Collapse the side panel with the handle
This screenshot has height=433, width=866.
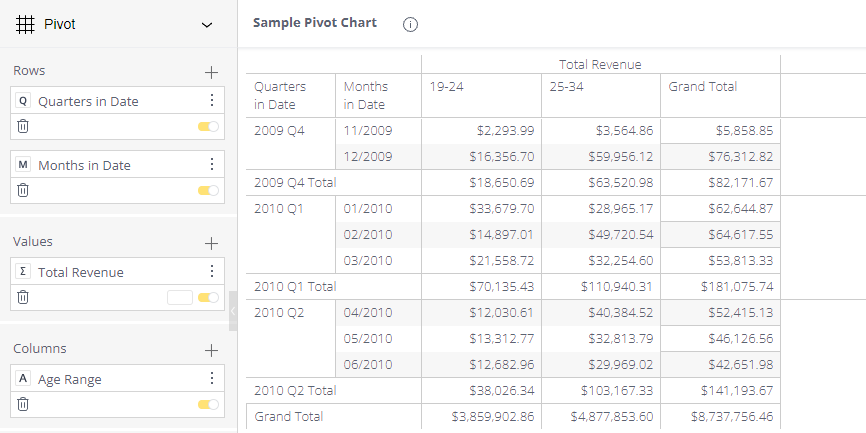click(233, 311)
